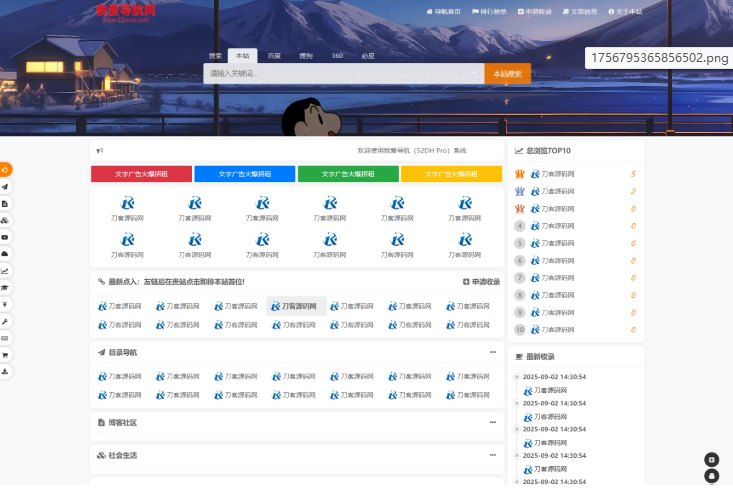733x504 pixels.
Task: Expand the 目录导航 section more menu
Action: 492,352
